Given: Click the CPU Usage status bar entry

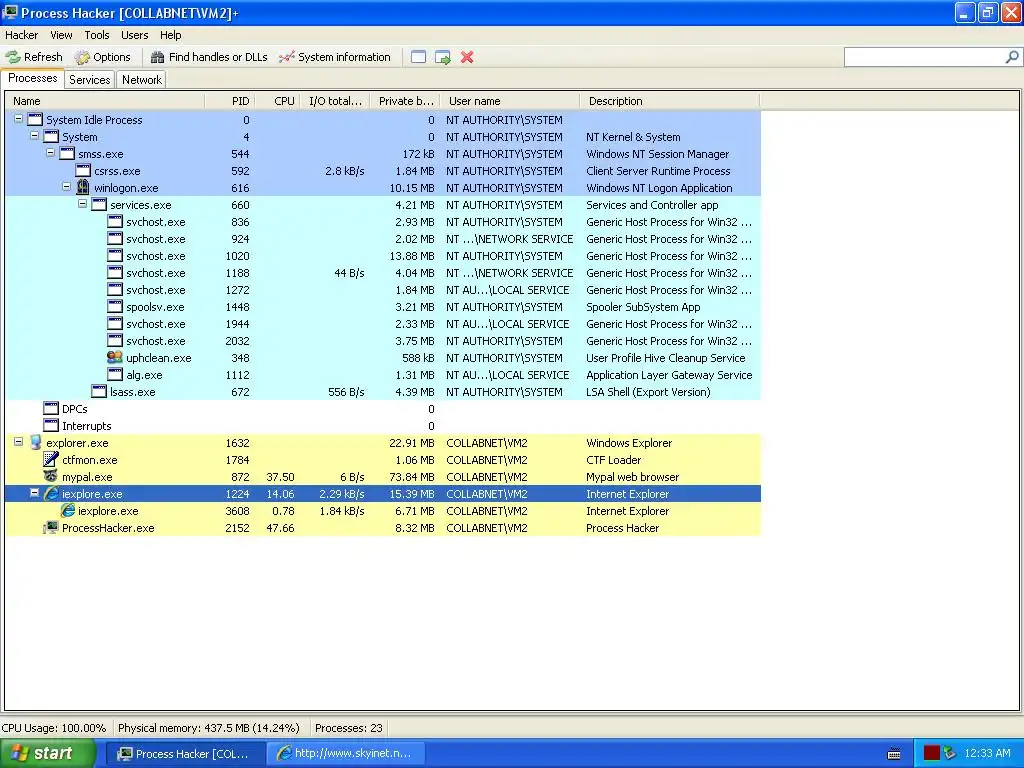Looking at the screenshot, I should point(54,728).
